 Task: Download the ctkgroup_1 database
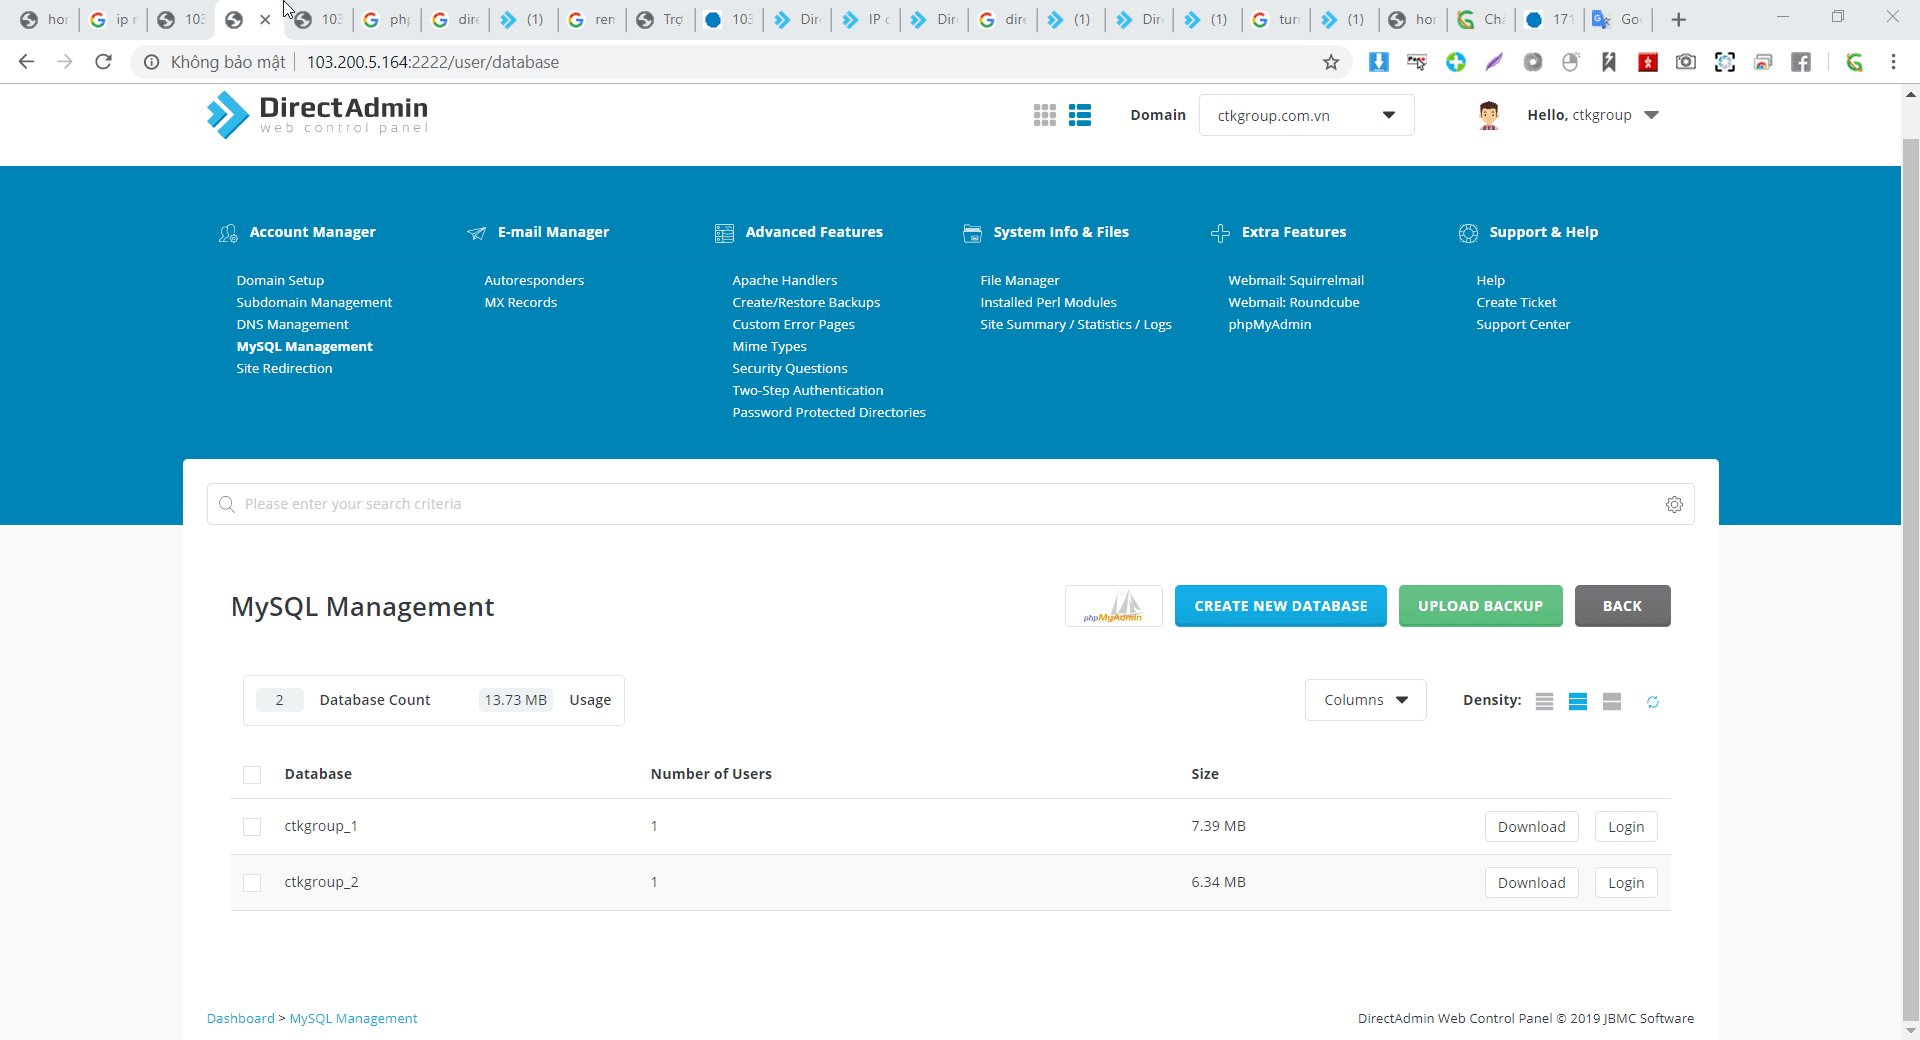(1531, 827)
